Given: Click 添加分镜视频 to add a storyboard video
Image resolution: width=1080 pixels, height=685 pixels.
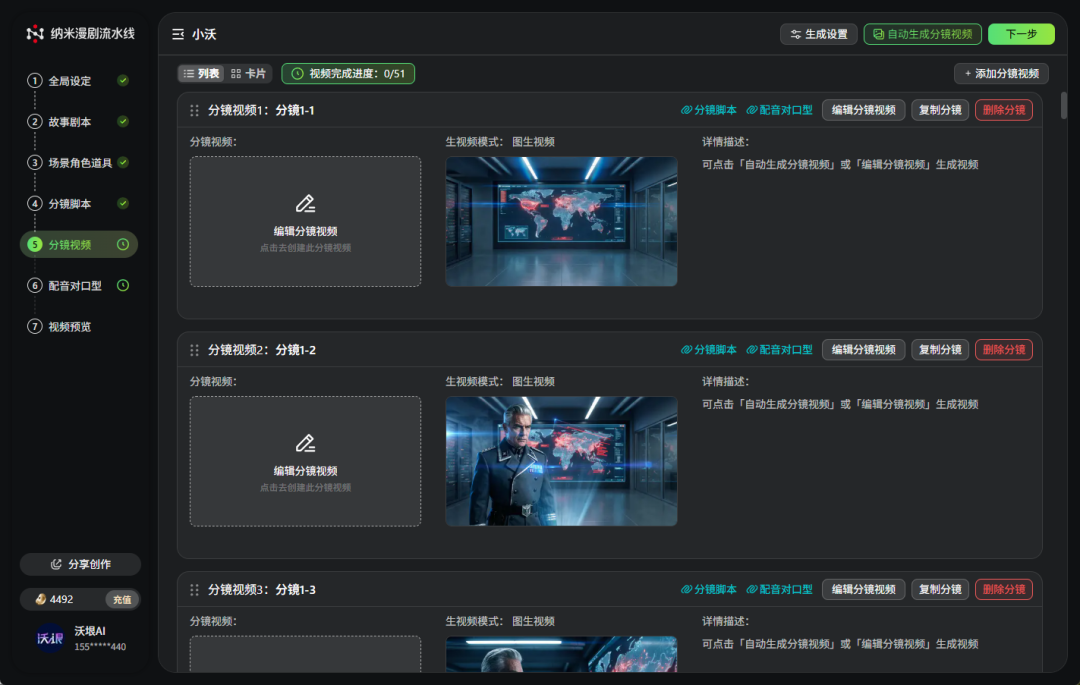Looking at the screenshot, I should (1003, 73).
